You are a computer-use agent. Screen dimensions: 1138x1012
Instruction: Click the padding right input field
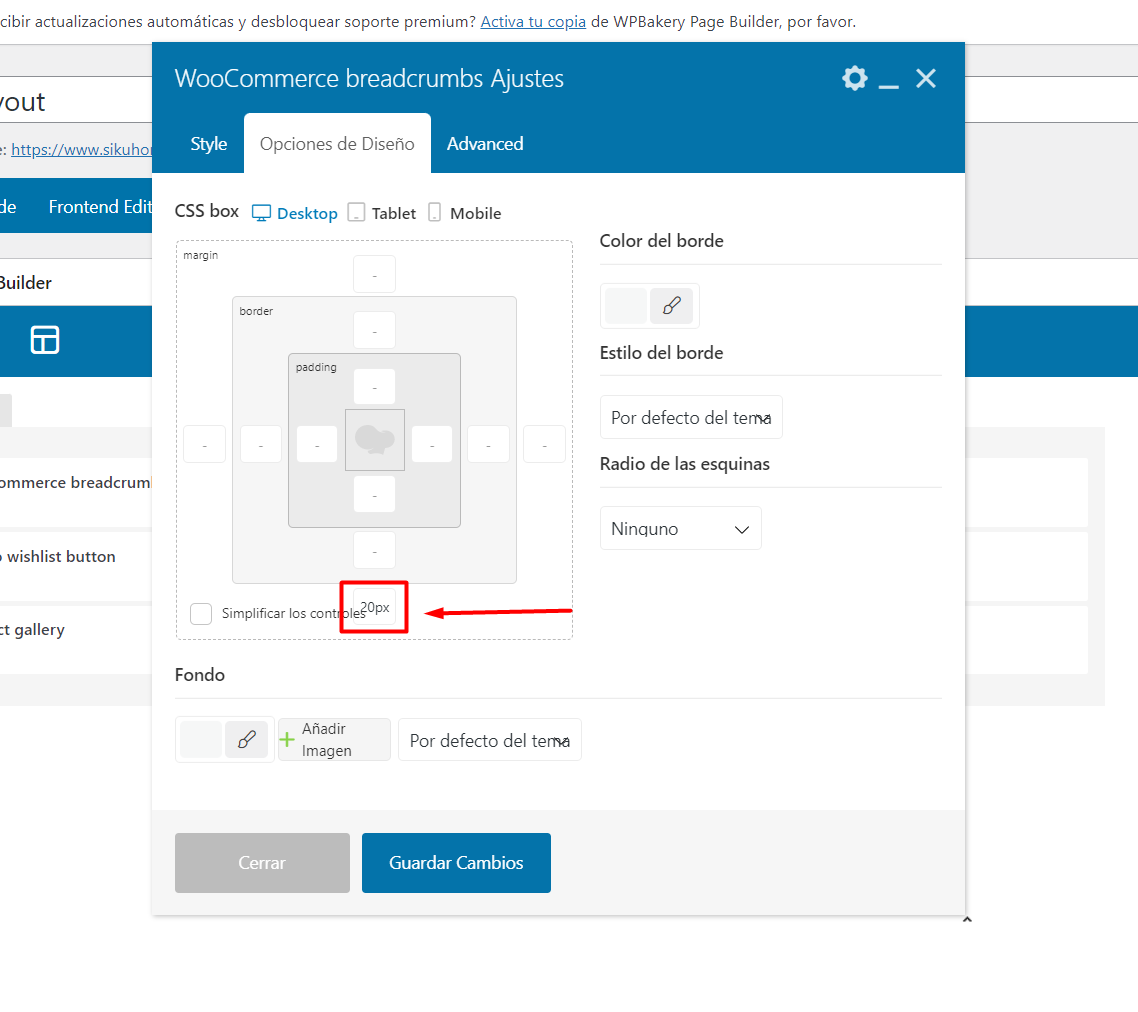tap(432, 444)
